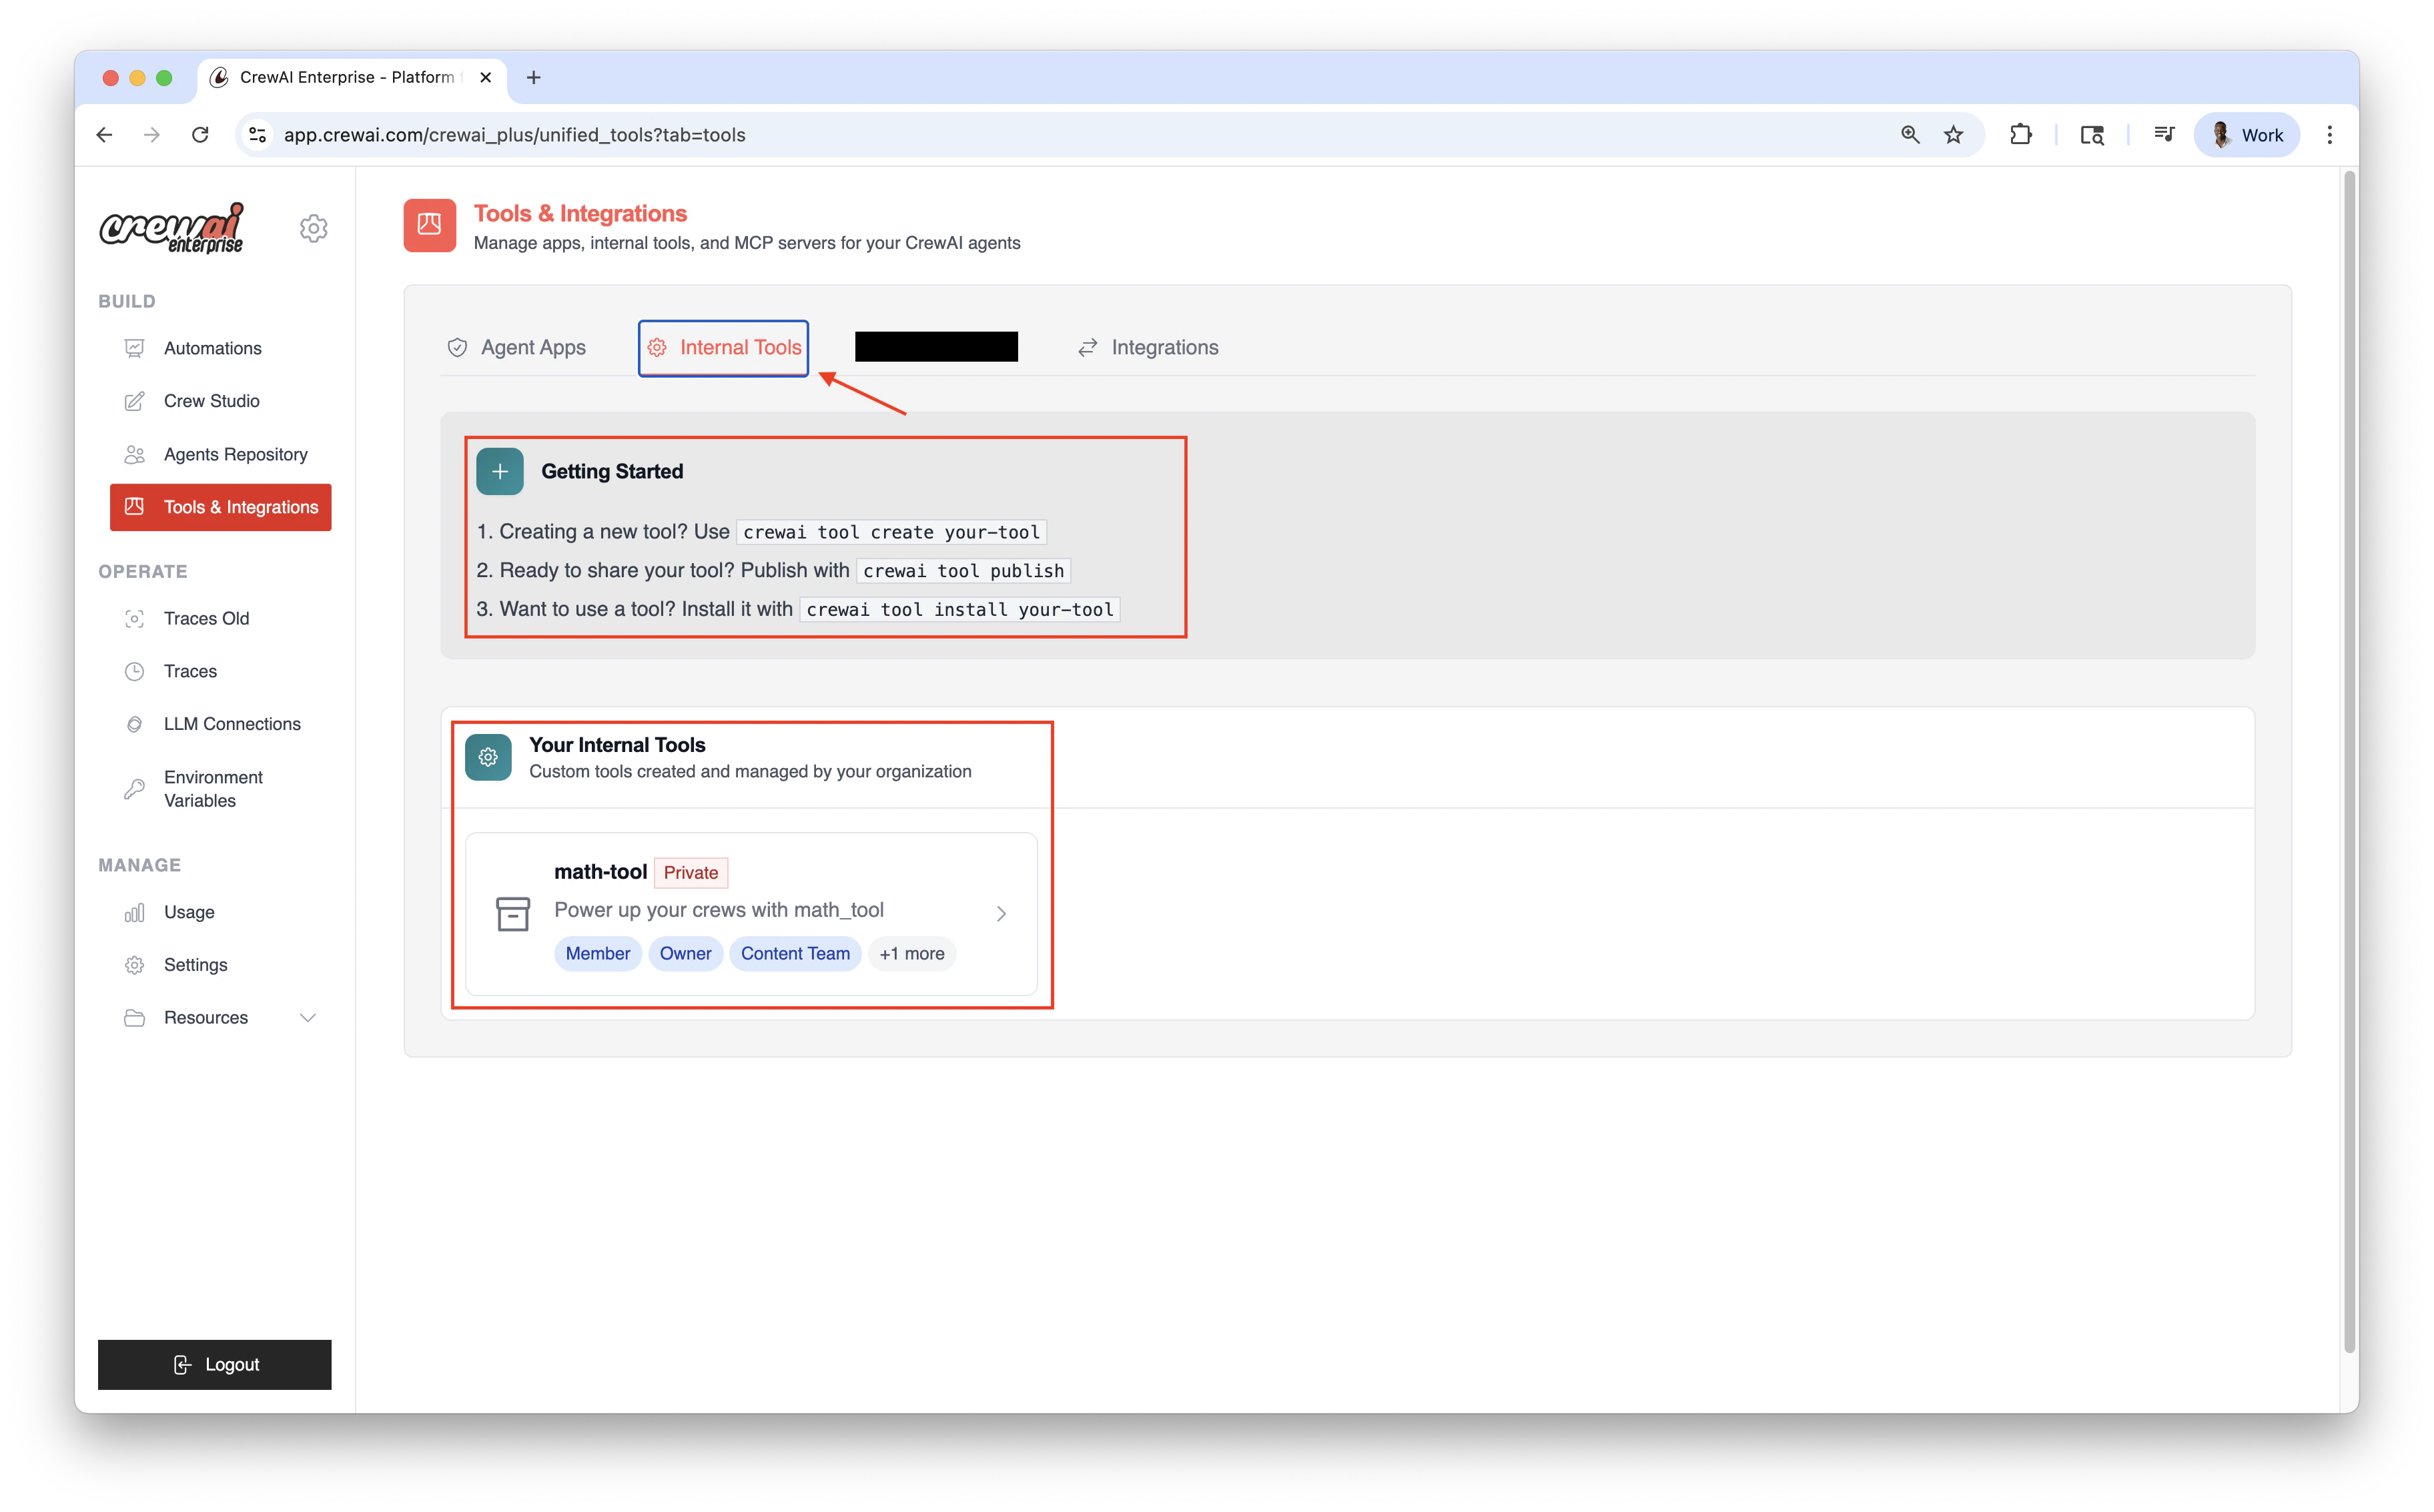Open the browser Extensions puzzle icon
Image resolution: width=2434 pixels, height=1512 pixels.
coord(2020,135)
